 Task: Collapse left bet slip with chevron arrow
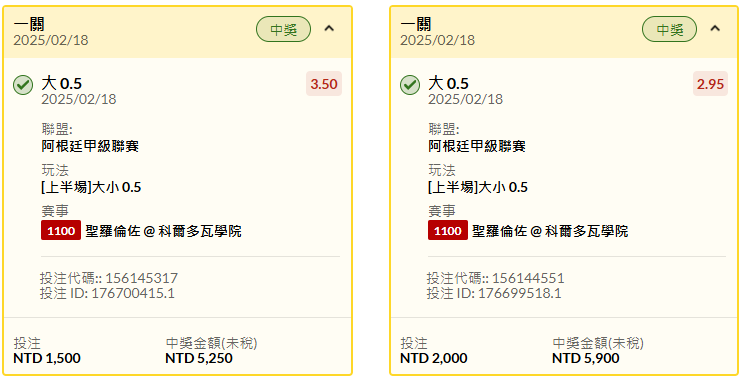click(x=329, y=29)
